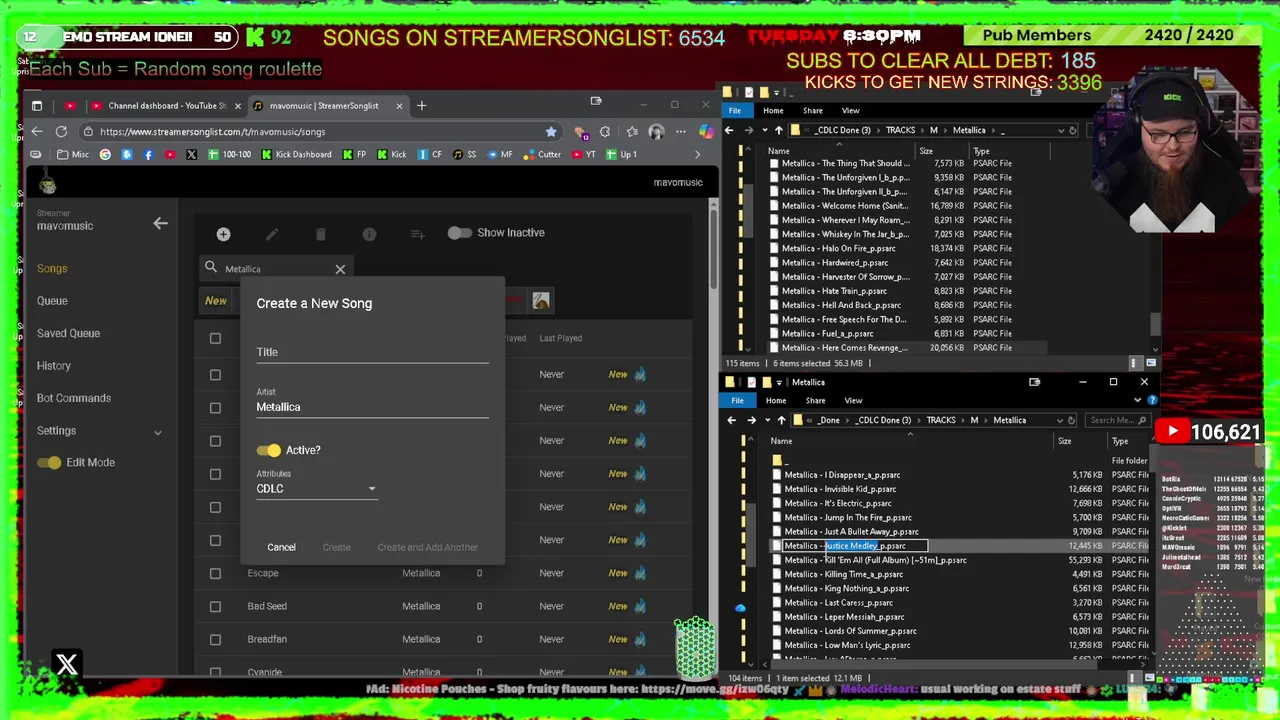The height and width of the screenshot is (720, 1280).
Task: Click the edit pencil icon in songs toolbar
Action: click(272, 234)
